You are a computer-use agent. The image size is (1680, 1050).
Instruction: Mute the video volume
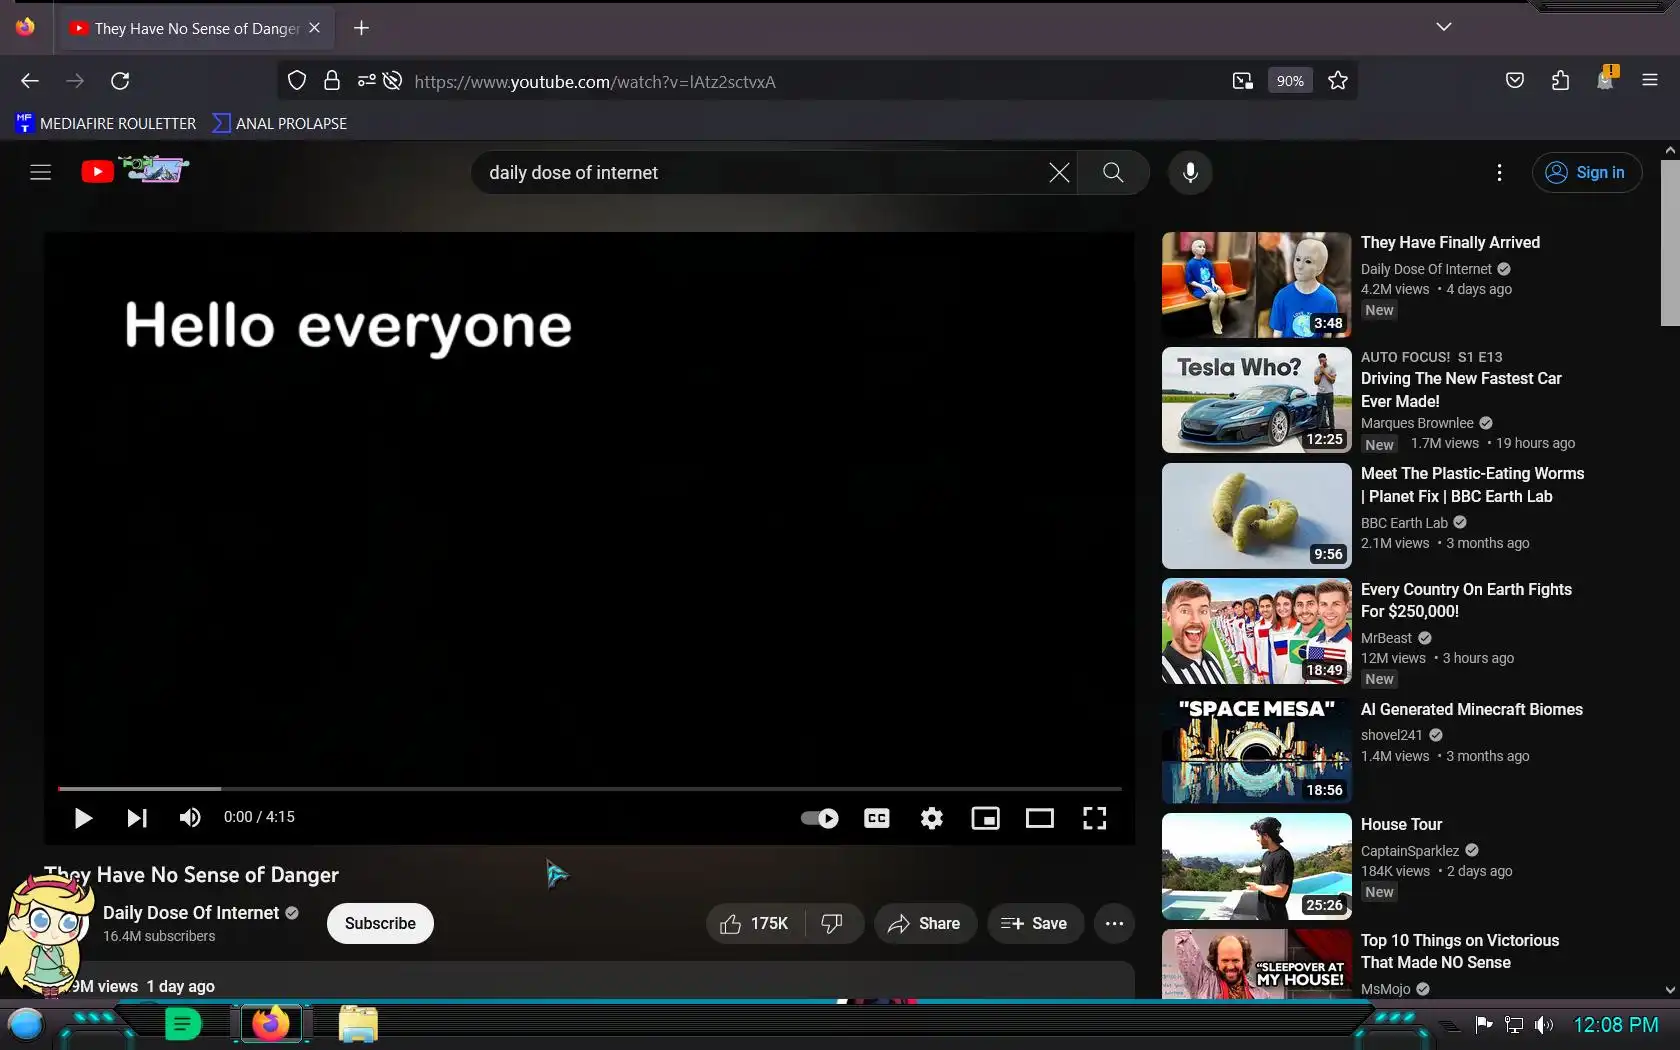tap(190, 819)
